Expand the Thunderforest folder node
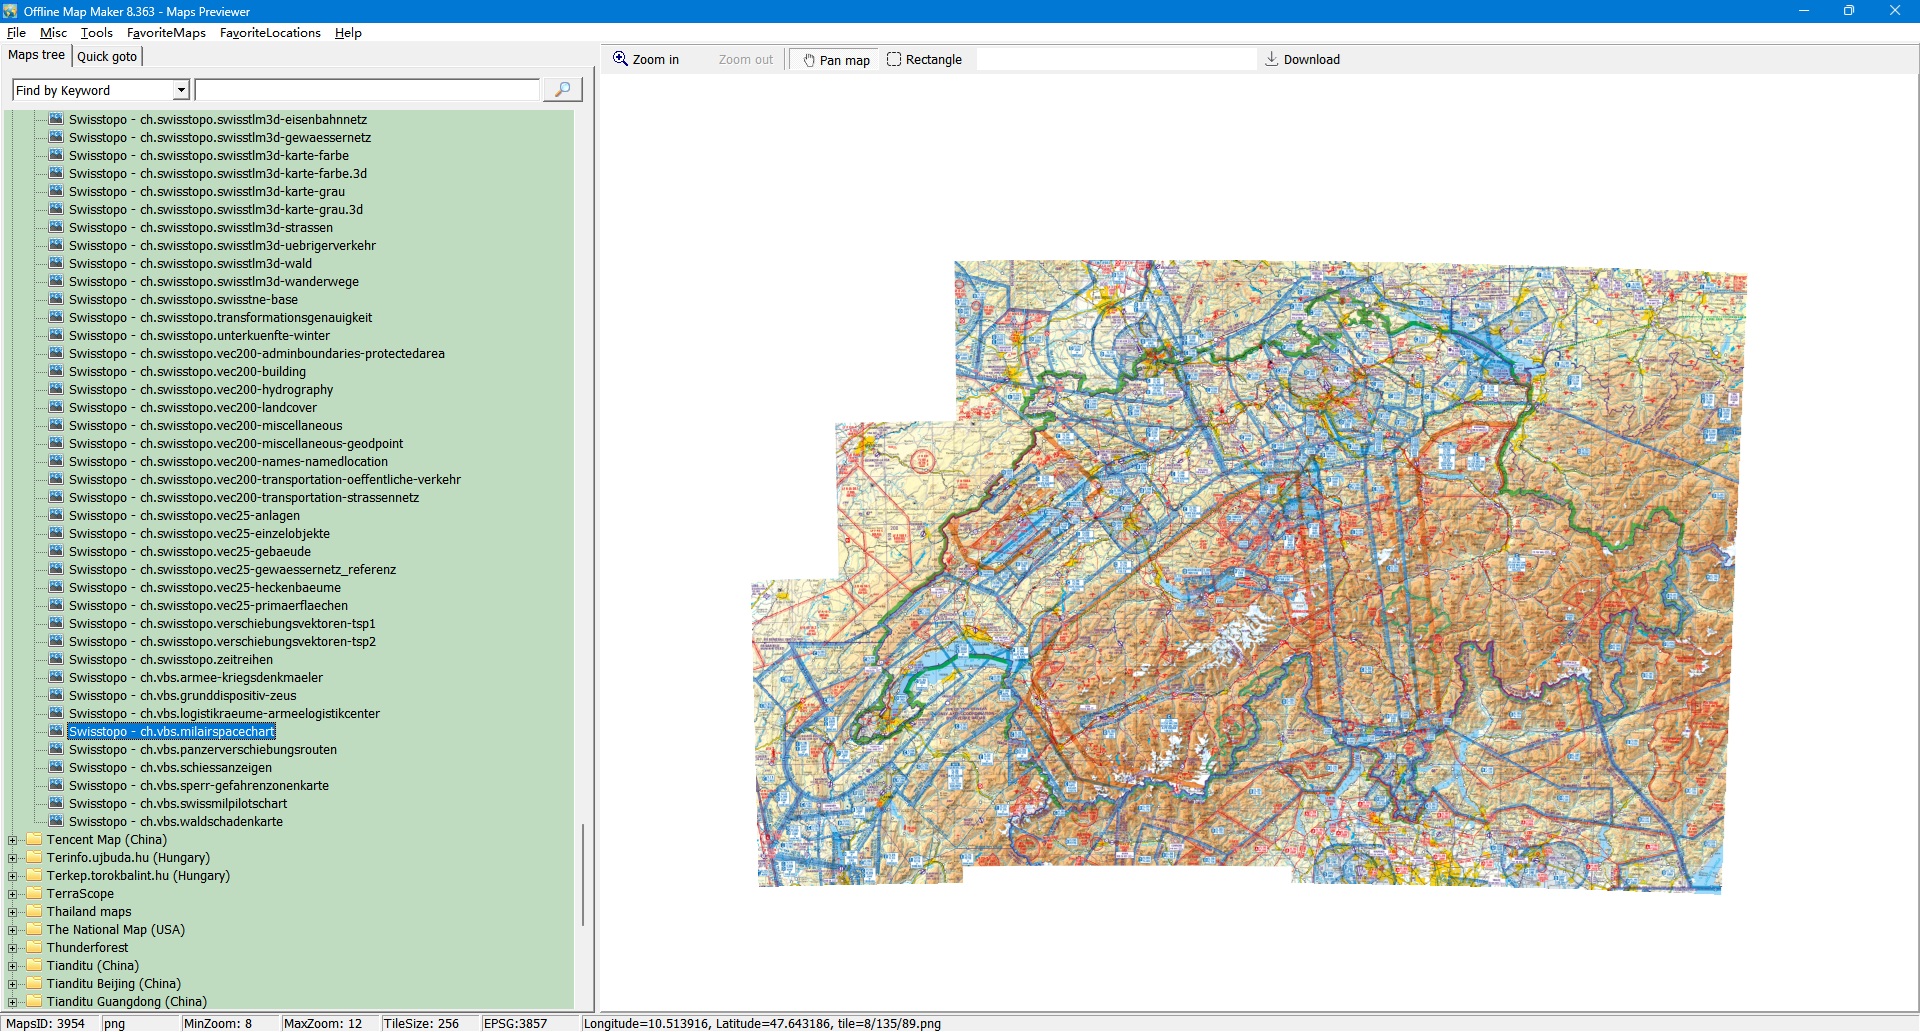 (12, 948)
